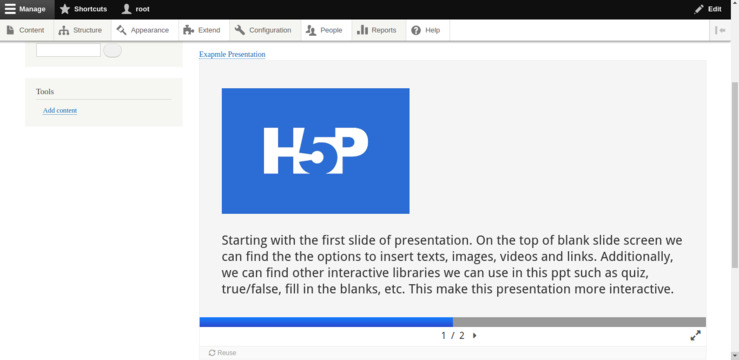Open Shortcuts star menu
This screenshot has width=739, height=360.
pyautogui.click(x=83, y=9)
